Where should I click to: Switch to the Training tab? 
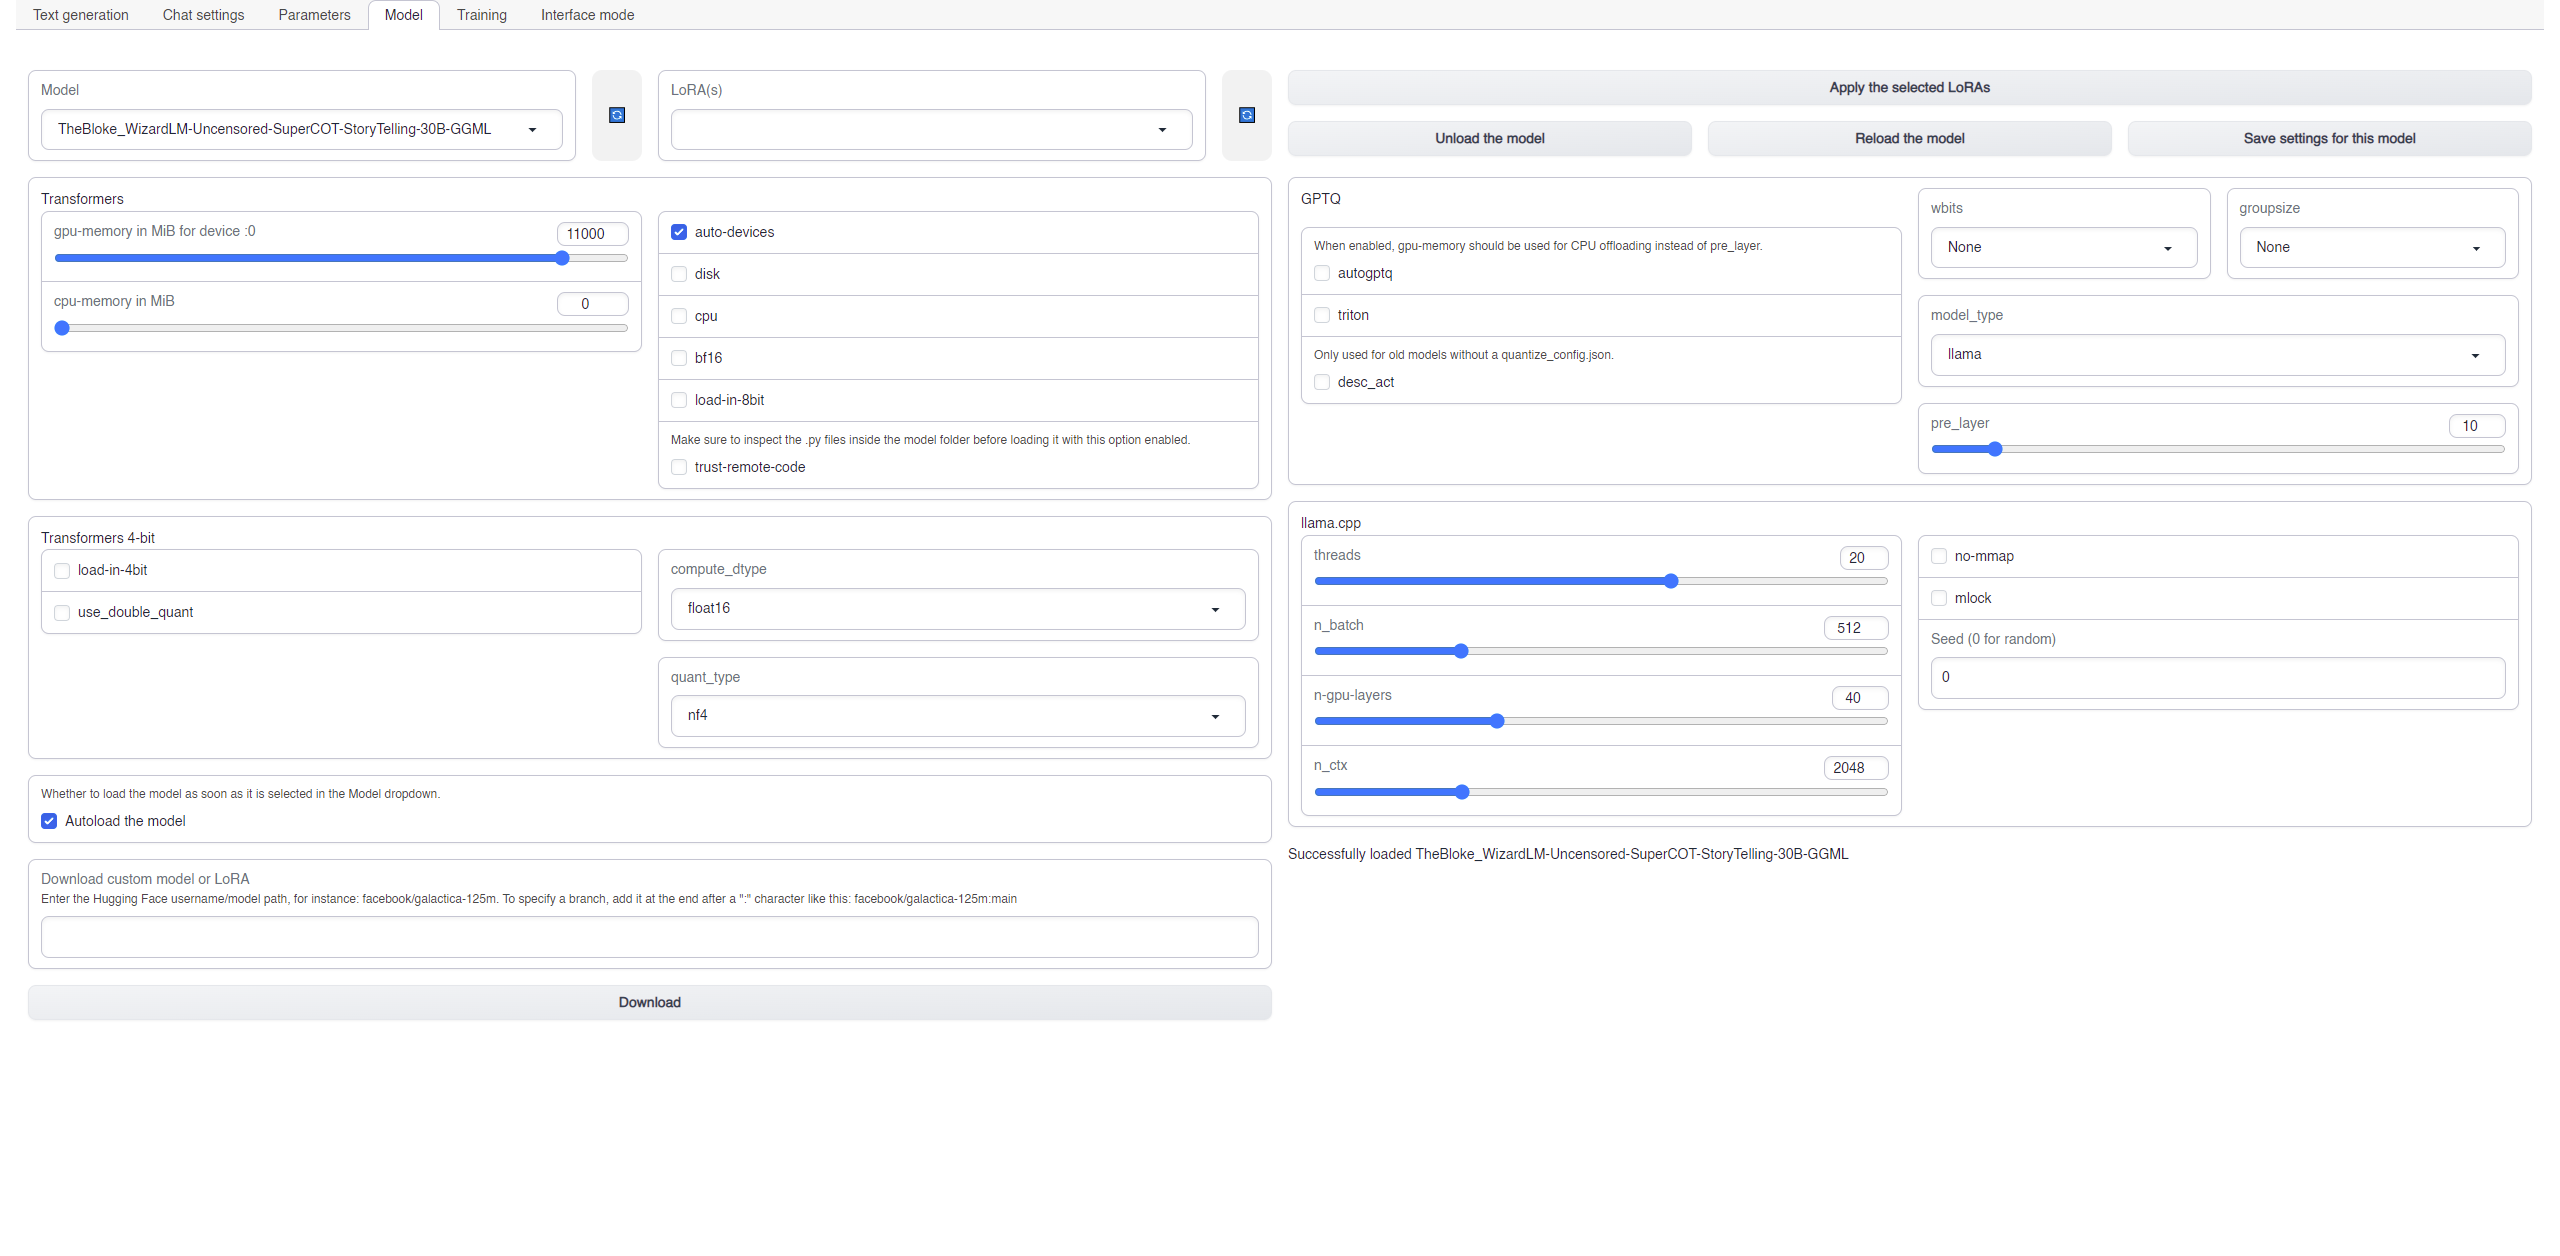pyautogui.click(x=481, y=14)
